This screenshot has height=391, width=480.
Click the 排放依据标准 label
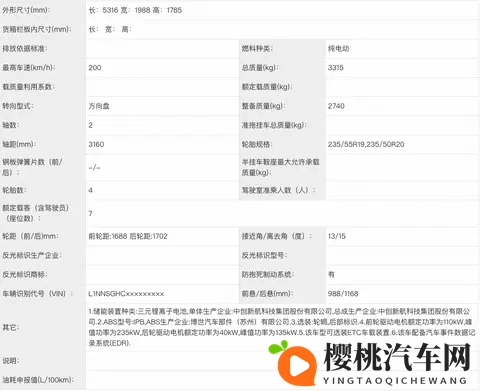coord(25,49)
